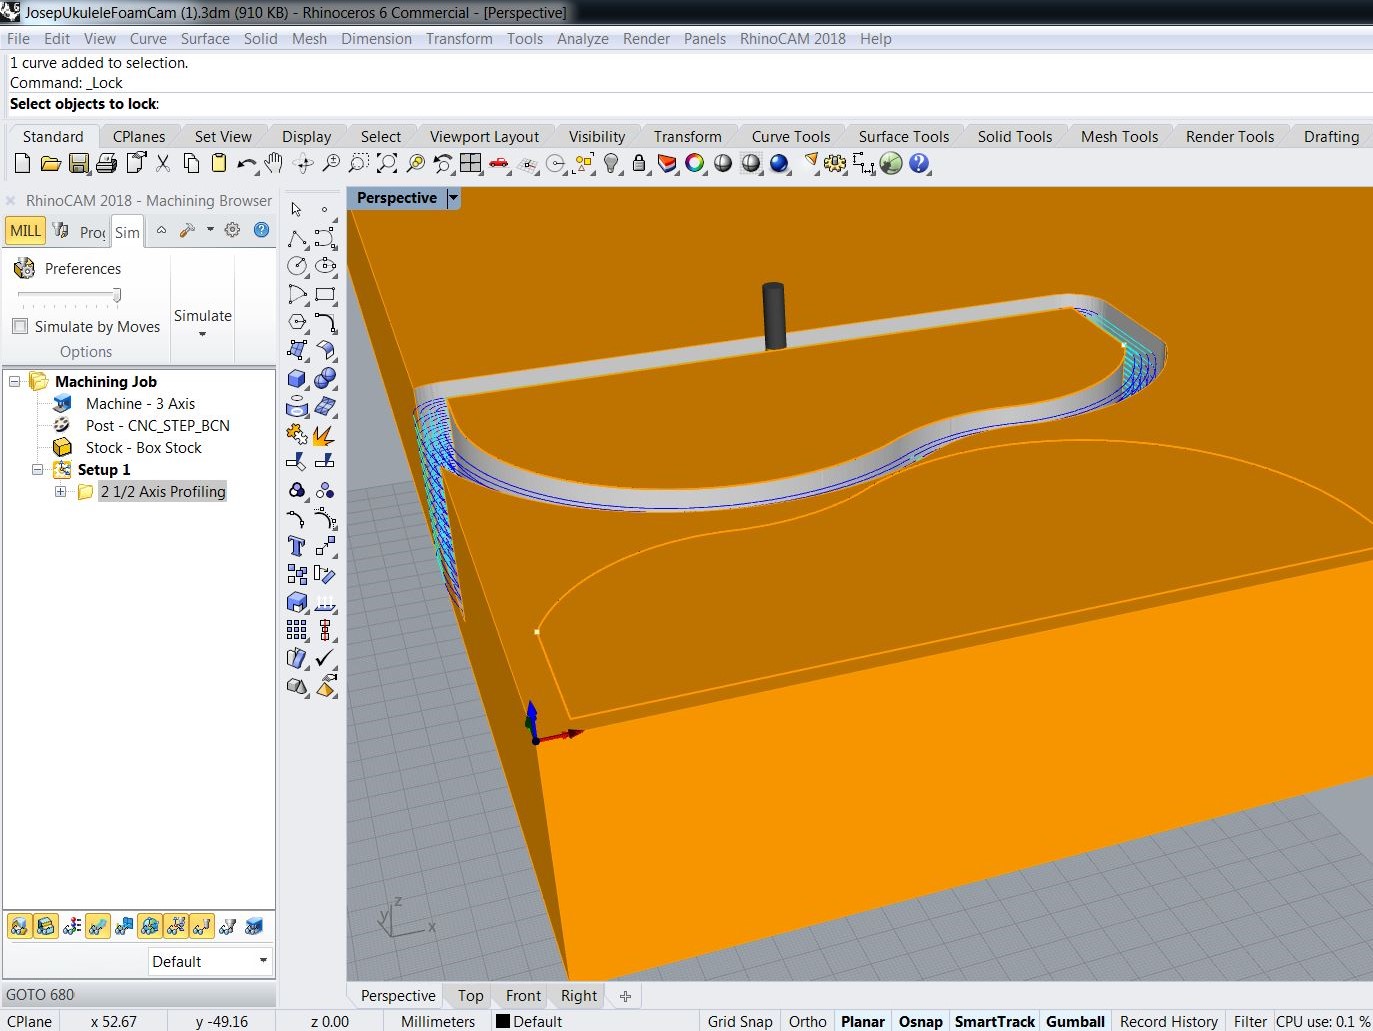Open the Default combo box dropdown
The height and width of the screenshot is (1031, 1373).
[263, 961]
